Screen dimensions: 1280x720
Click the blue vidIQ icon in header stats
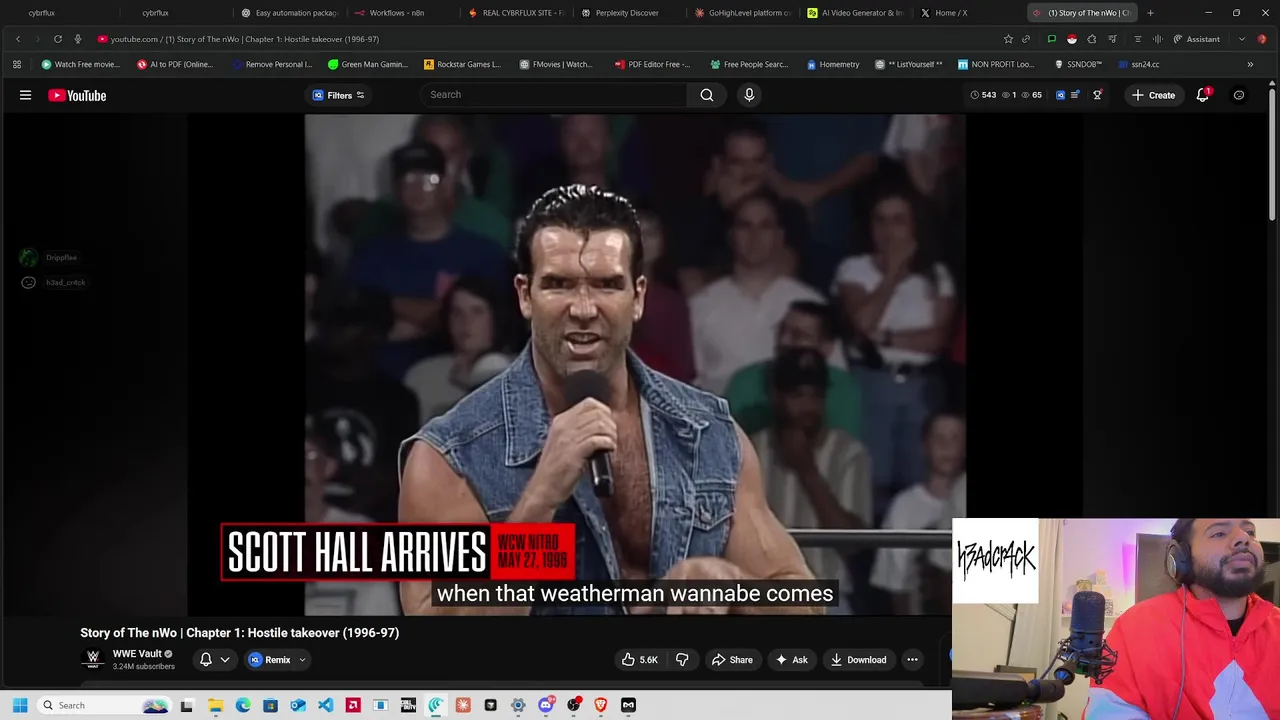1060,95
